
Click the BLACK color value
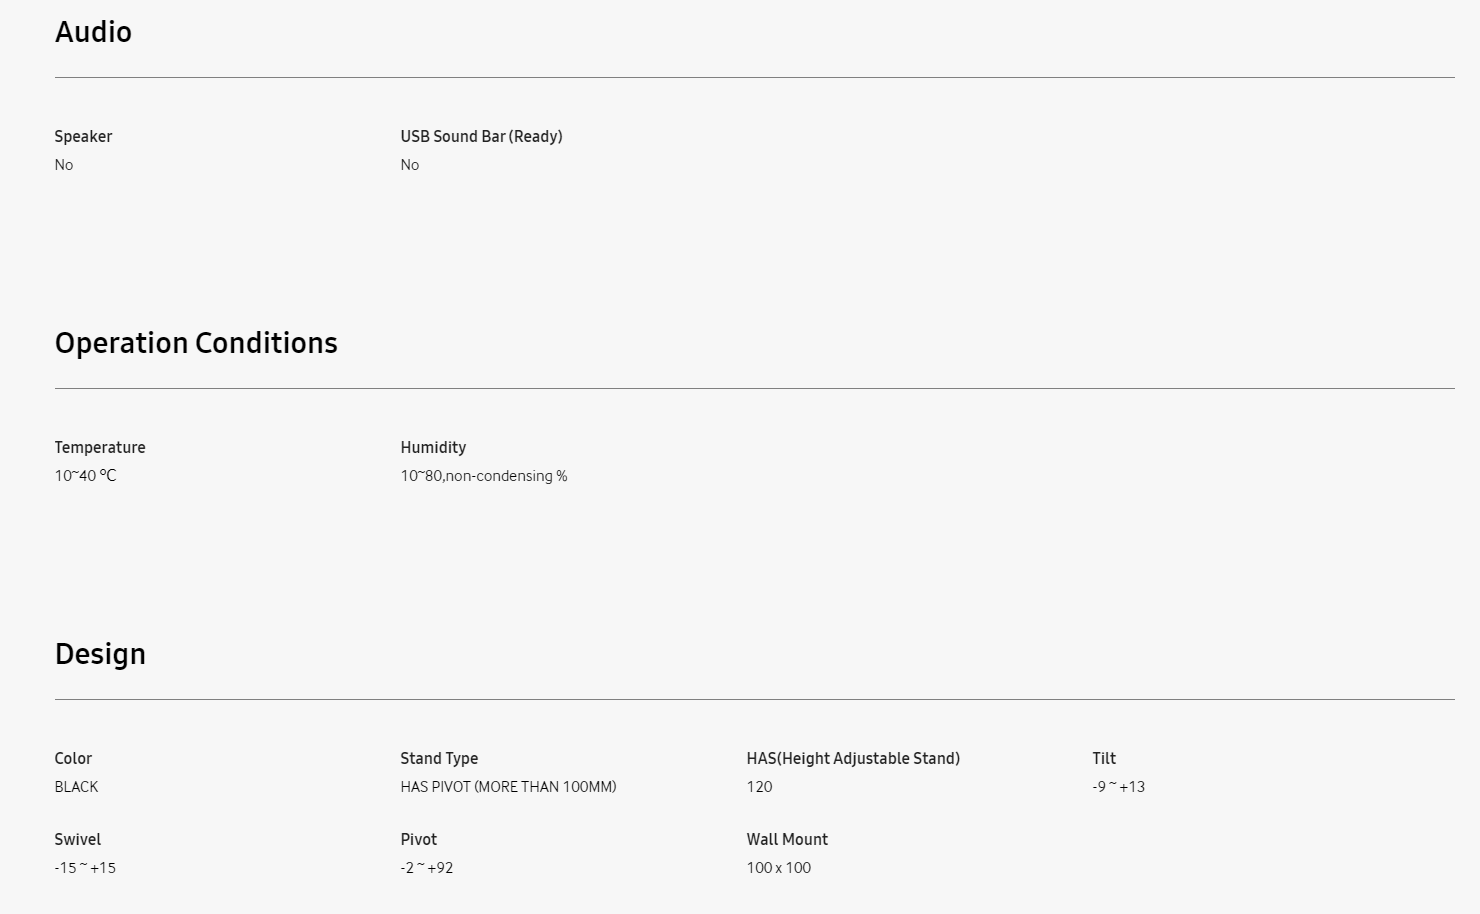tap(76, 787)
